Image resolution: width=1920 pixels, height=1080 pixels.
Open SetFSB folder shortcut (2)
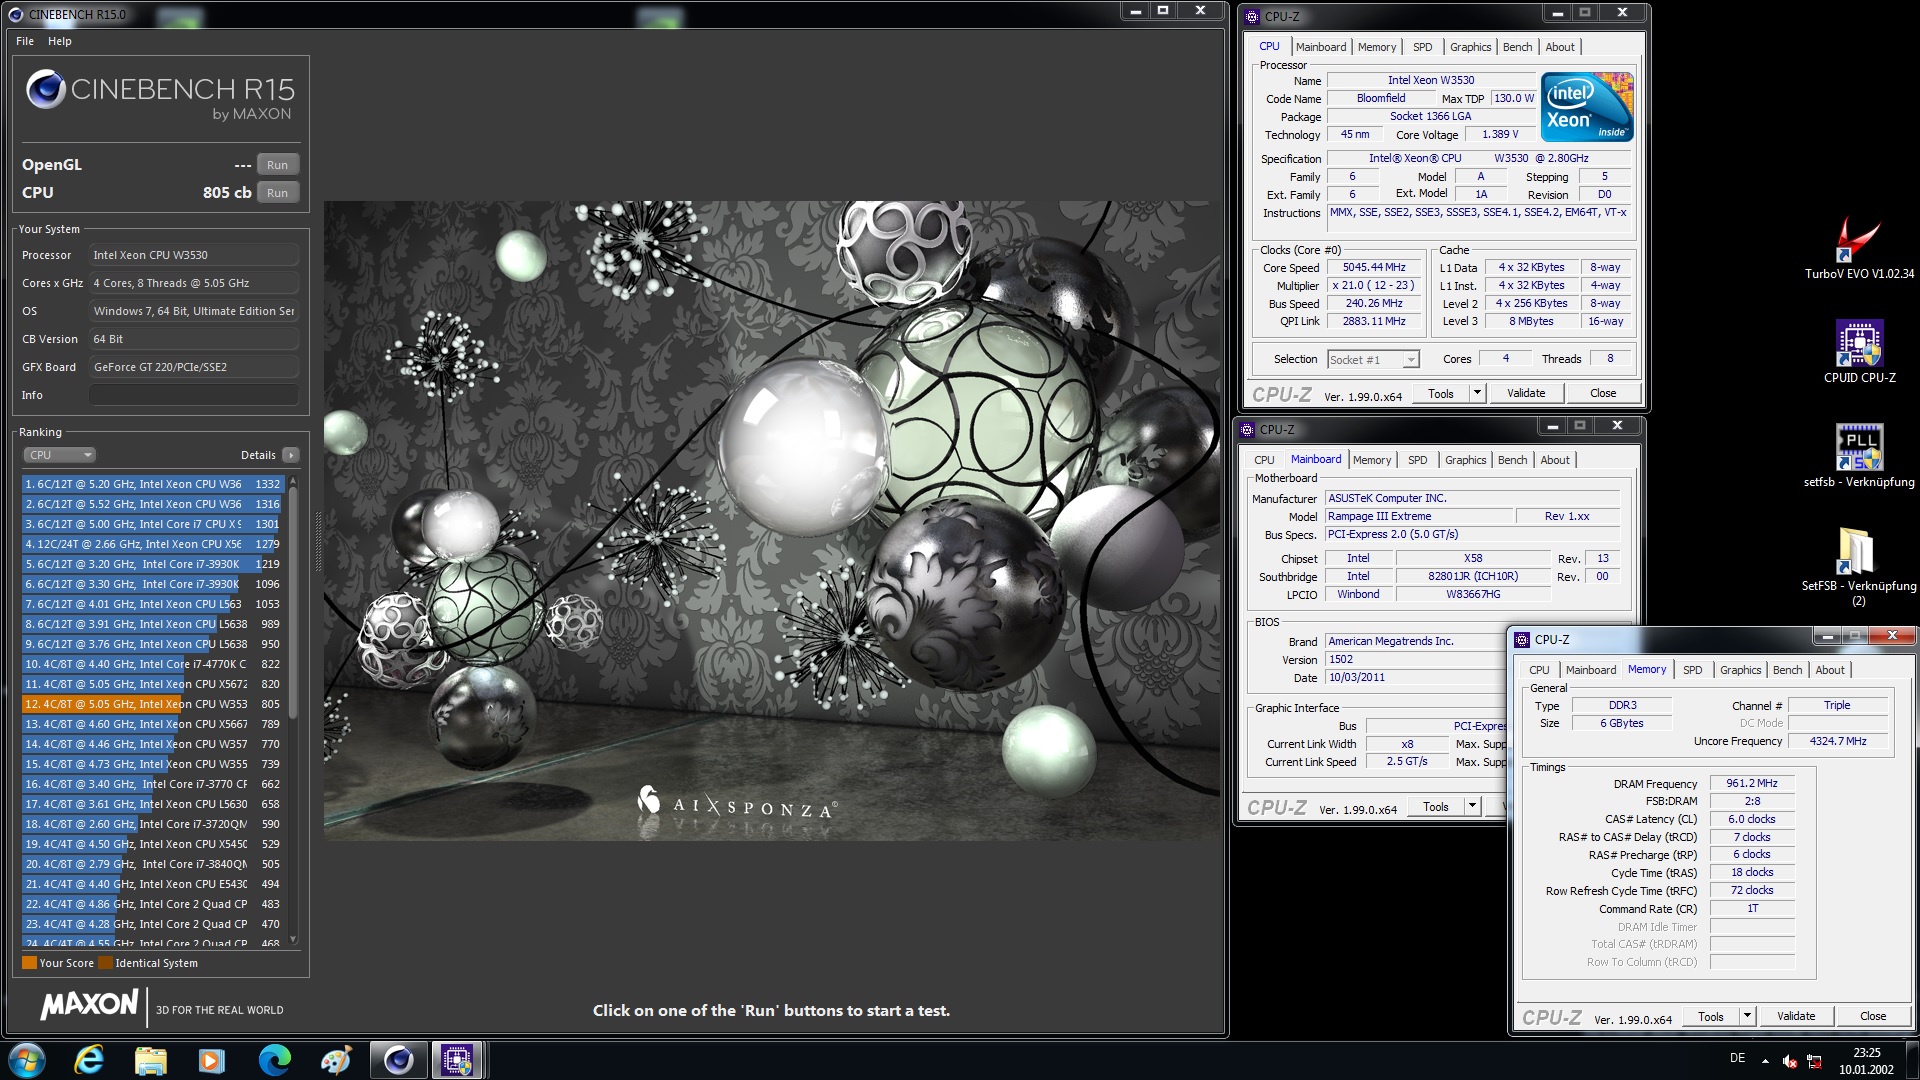point(1859,566)
